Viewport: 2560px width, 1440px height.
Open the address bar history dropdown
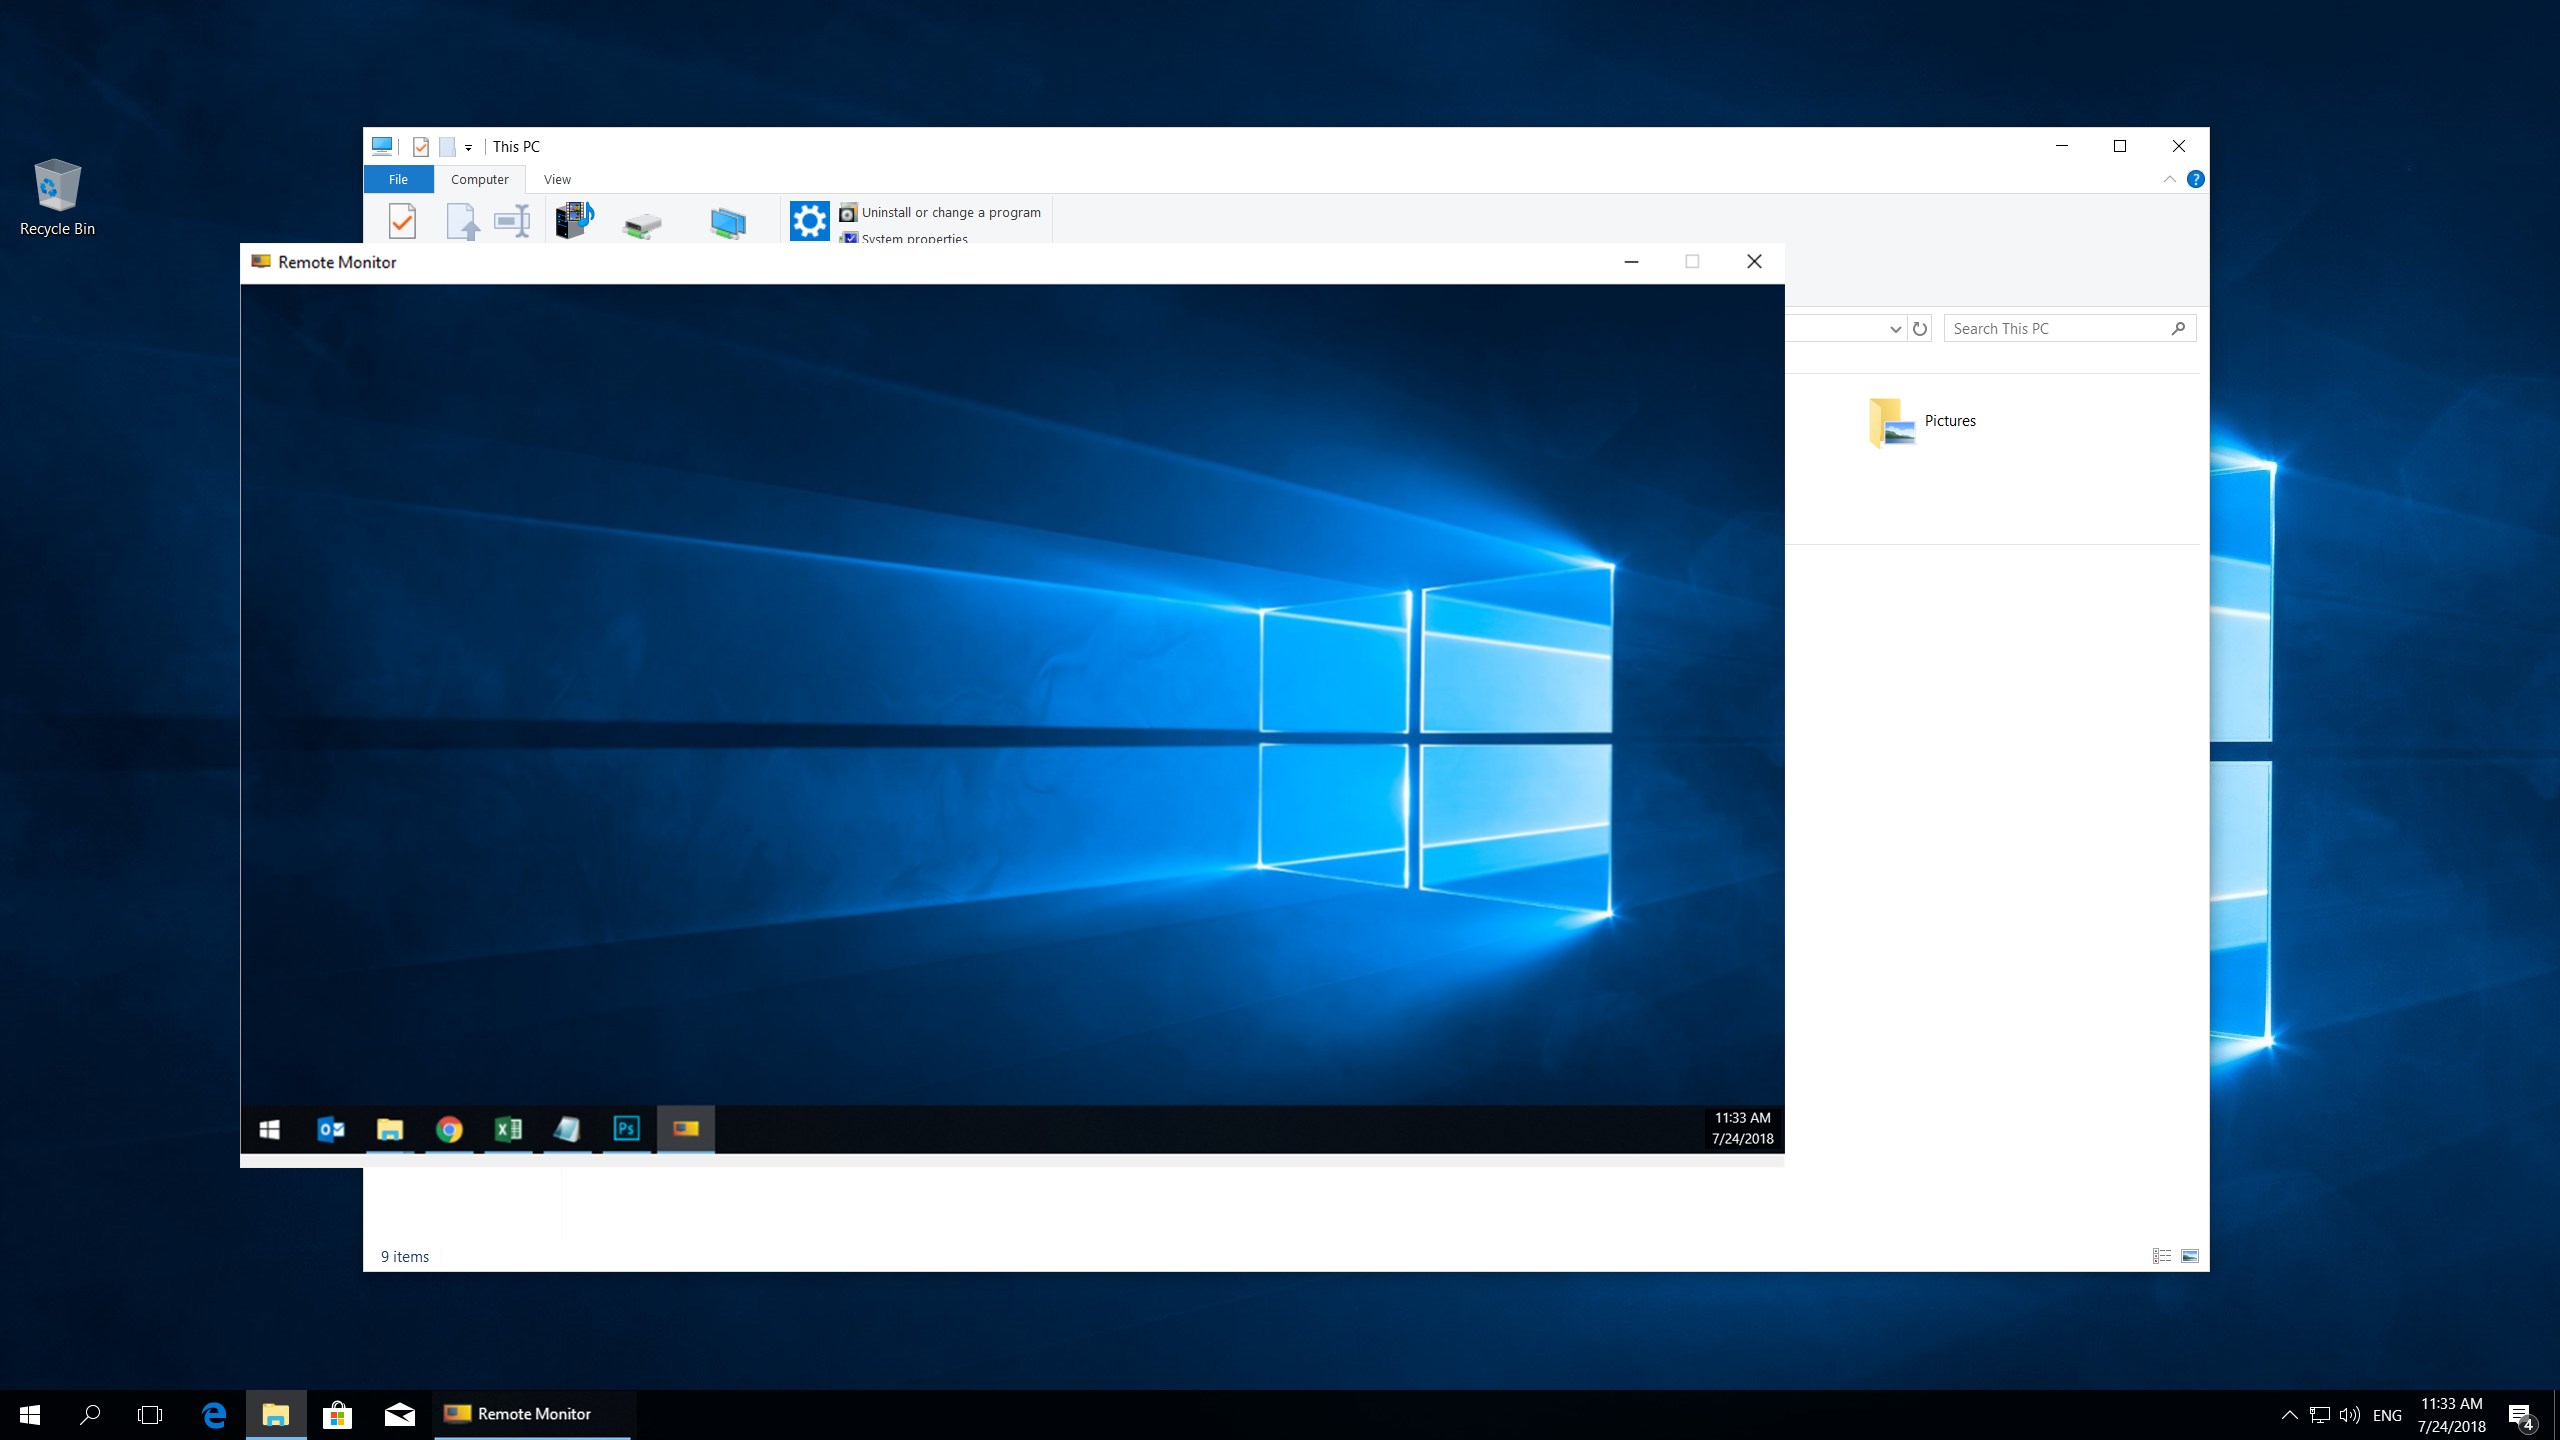1896,328
